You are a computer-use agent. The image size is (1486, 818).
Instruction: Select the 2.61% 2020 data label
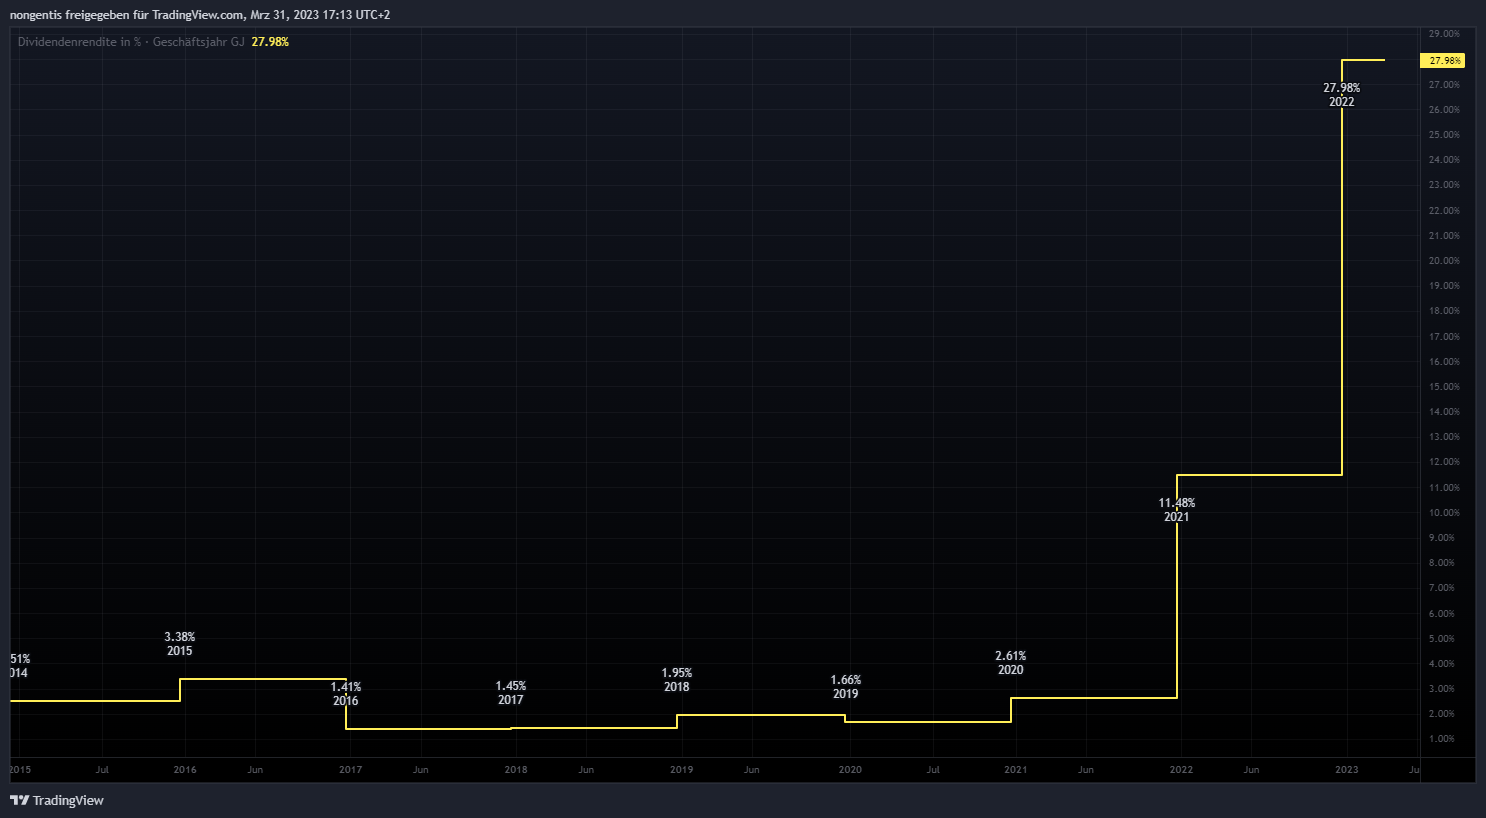coord(1010,663)
